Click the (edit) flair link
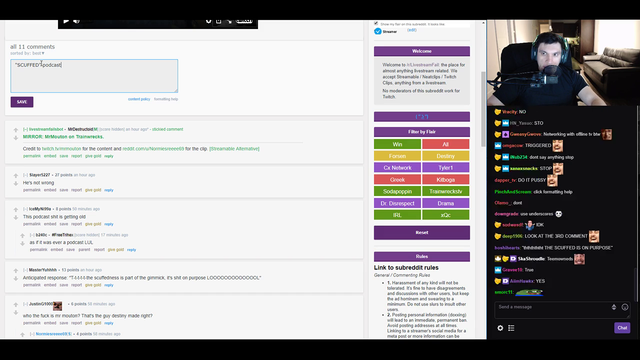The height and width of the screenshot is (360, 640). pos(412,30)
